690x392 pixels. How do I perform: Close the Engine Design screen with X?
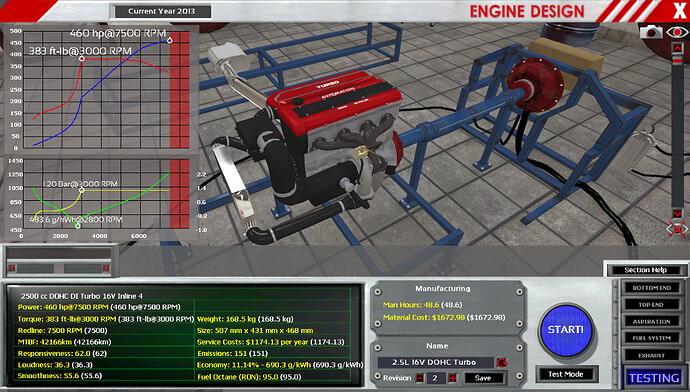coord(679,11)
